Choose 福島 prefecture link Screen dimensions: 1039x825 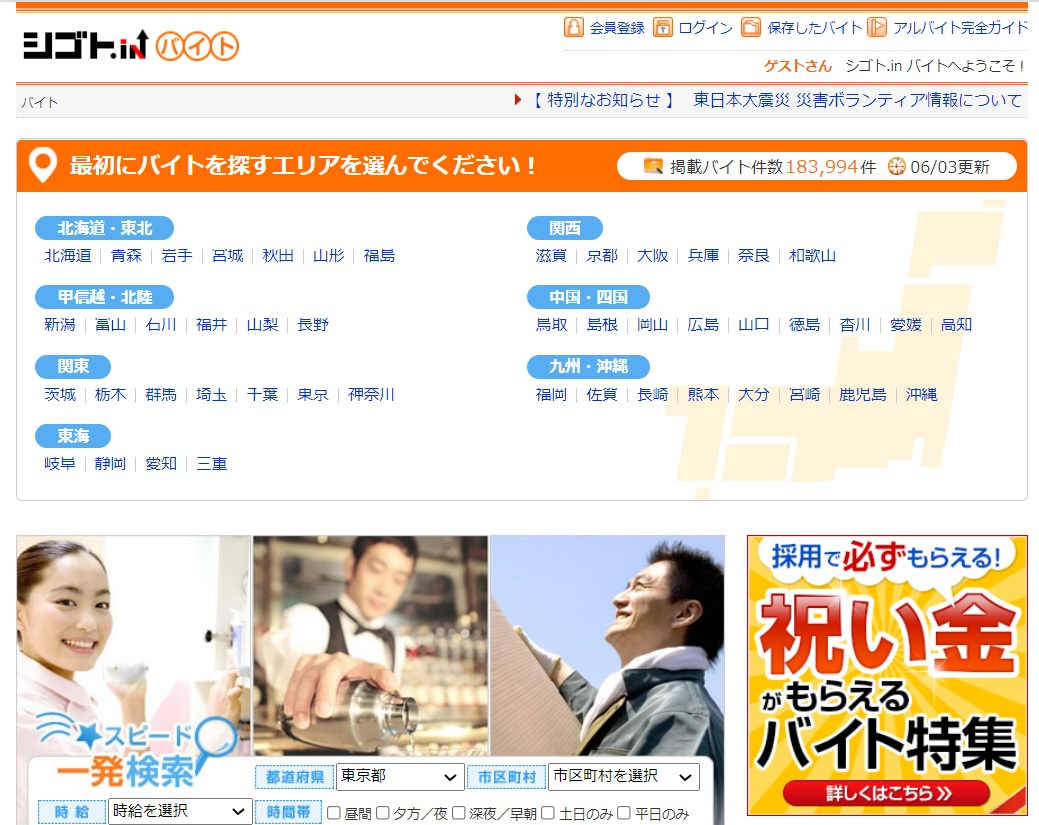380,256
